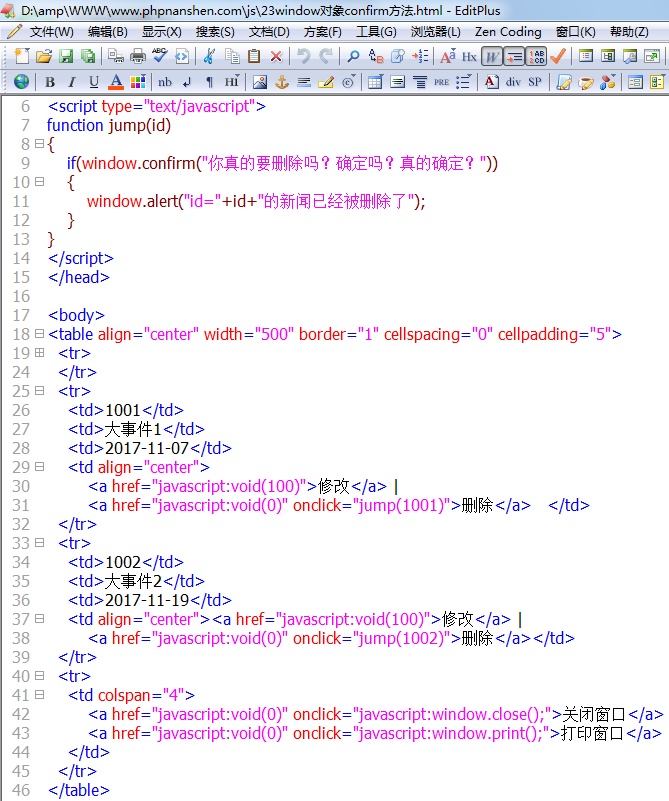Toggle line numbers display button
Image resolution: width=669 pixels, height=801 pixels.
pyautogui.click(x=536, y=56)
